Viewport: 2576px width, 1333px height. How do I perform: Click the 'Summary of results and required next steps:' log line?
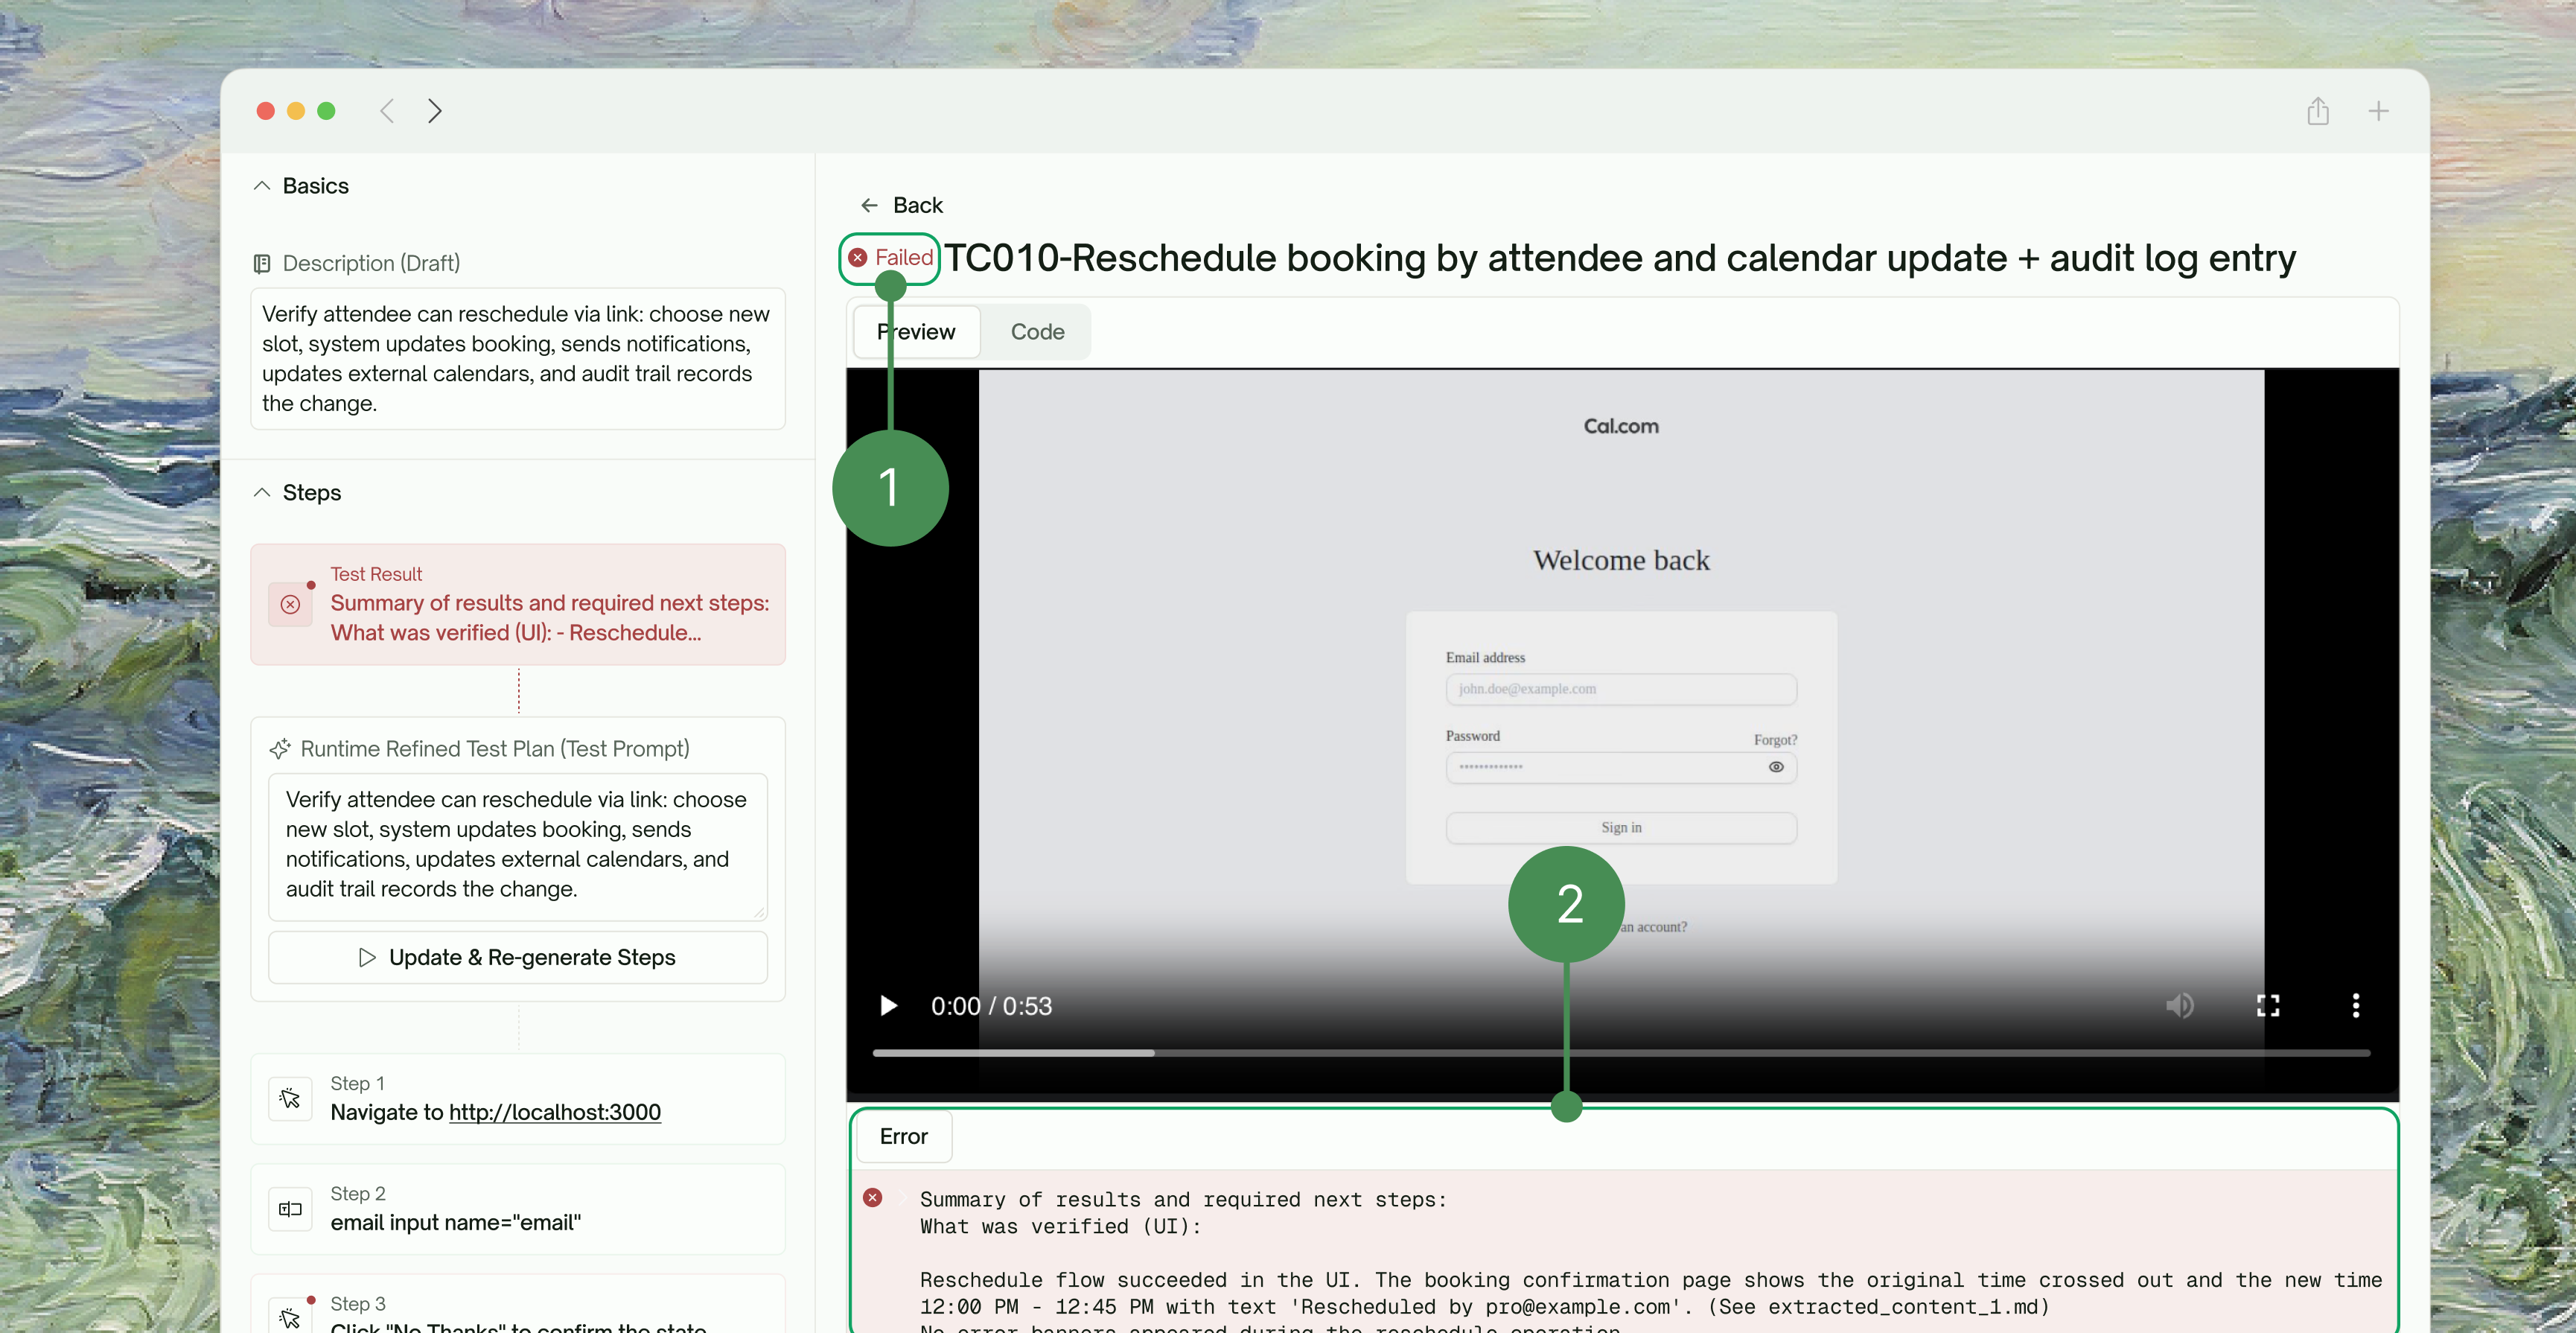1183,1199
